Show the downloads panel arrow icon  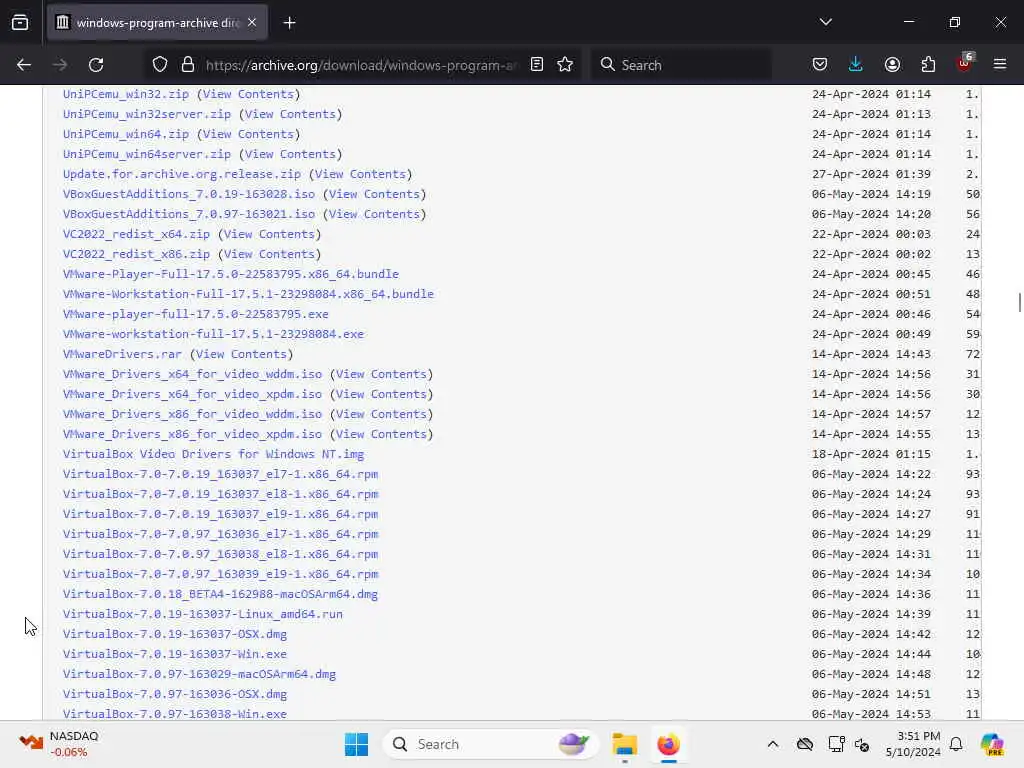pyautogui.click(x=856, y=65)
